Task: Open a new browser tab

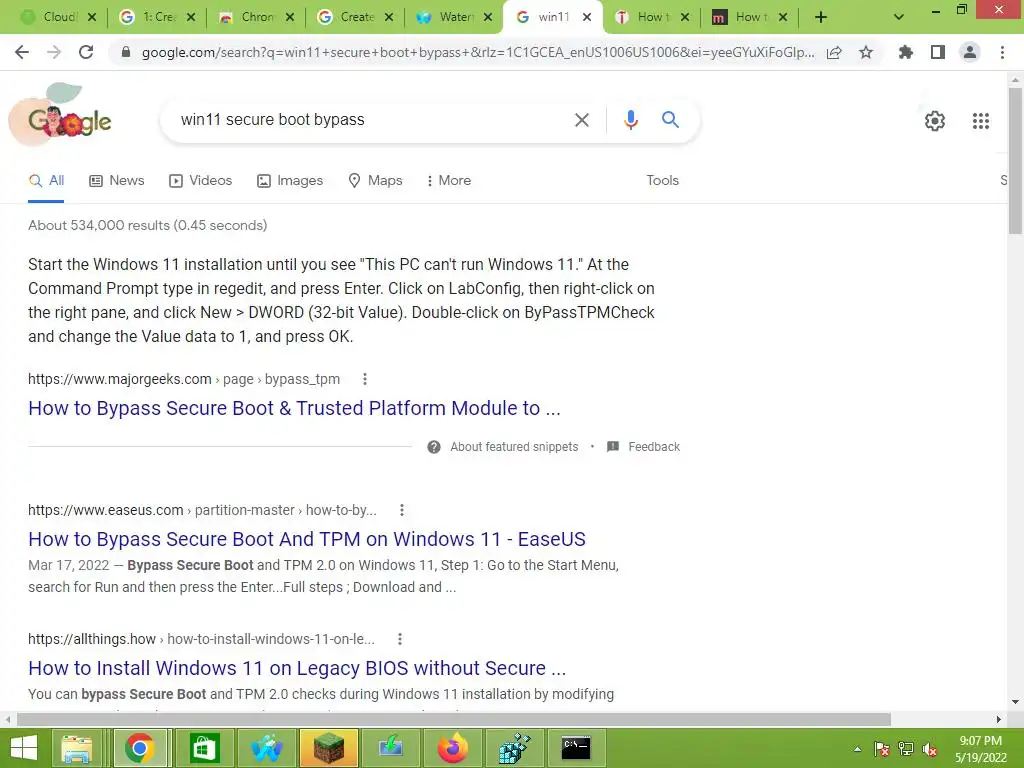Action: [x=821, y=18]
